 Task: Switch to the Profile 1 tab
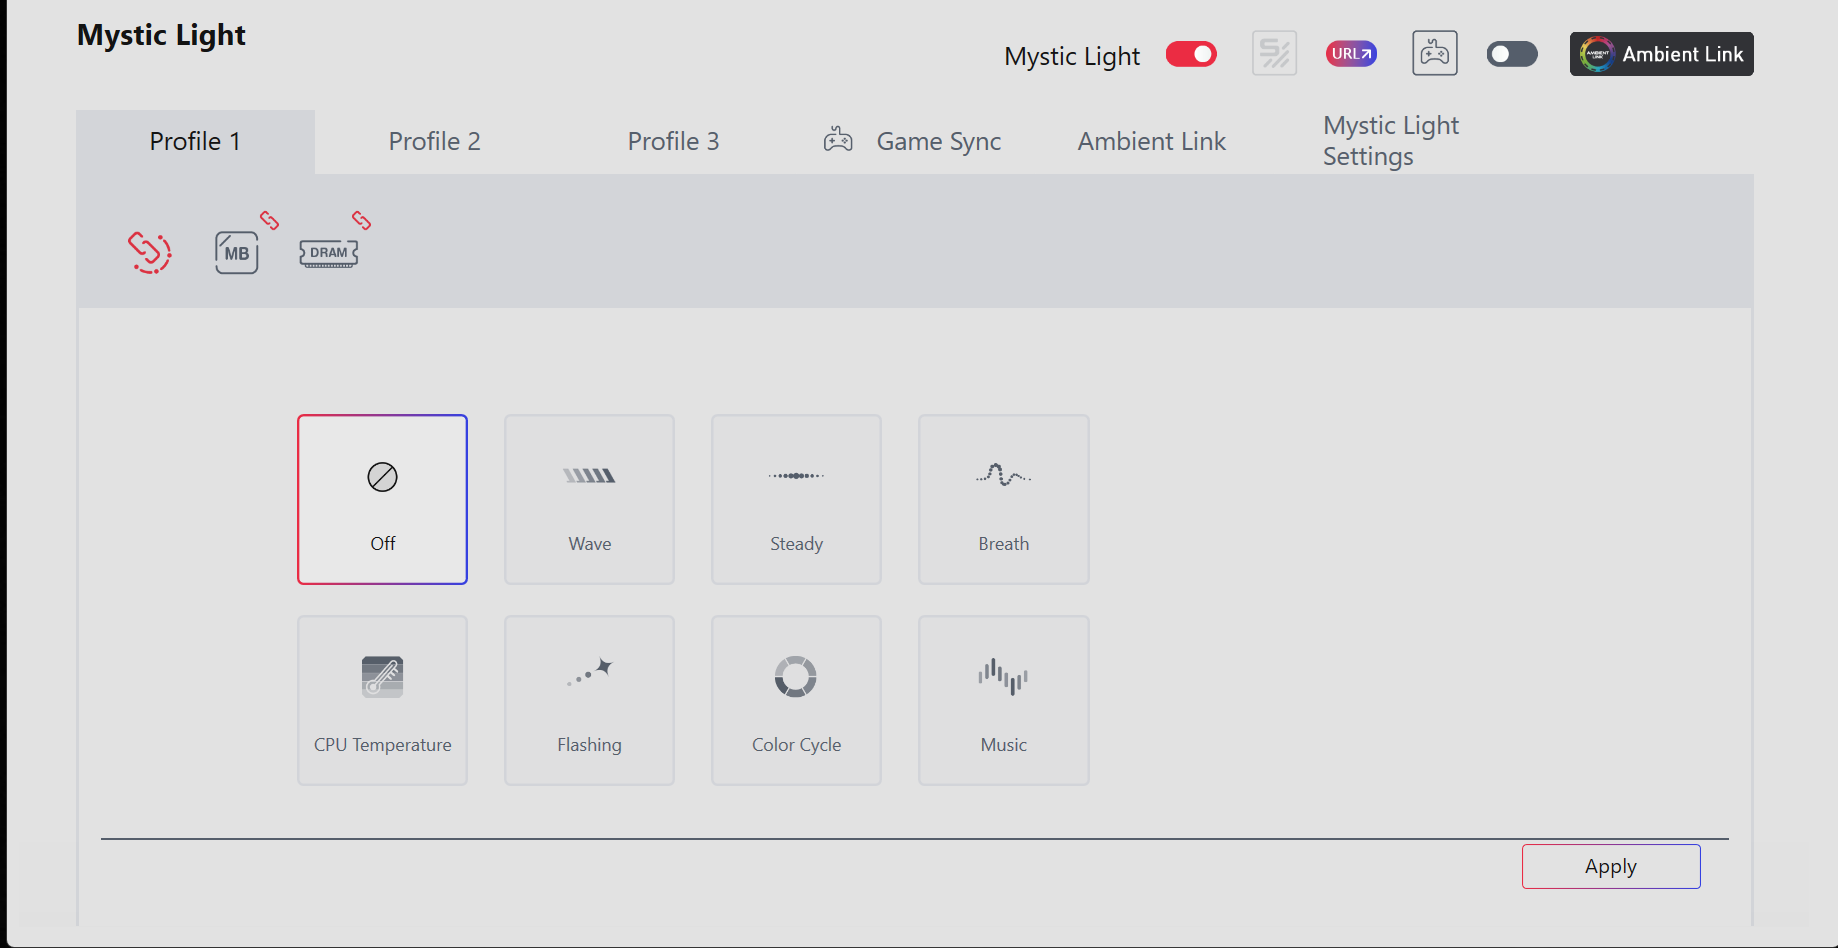tap(196, 142)
